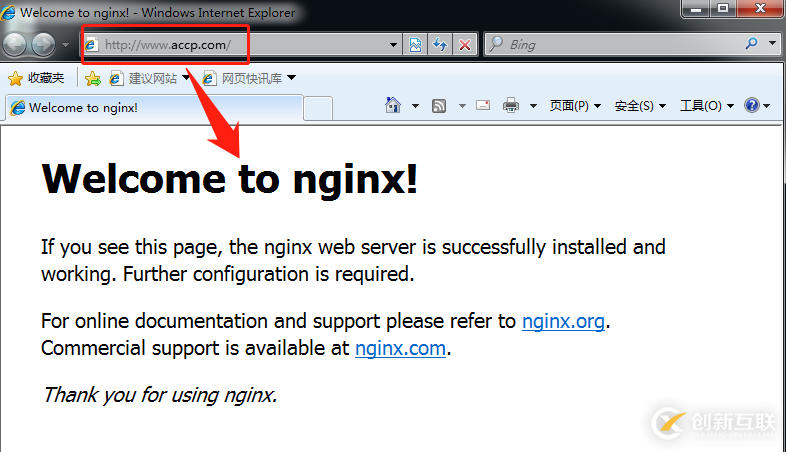Select the Welcome to nginx! tab
Image resolution: width=786 pixels, height=452 pixels.
tap(154, 108)
